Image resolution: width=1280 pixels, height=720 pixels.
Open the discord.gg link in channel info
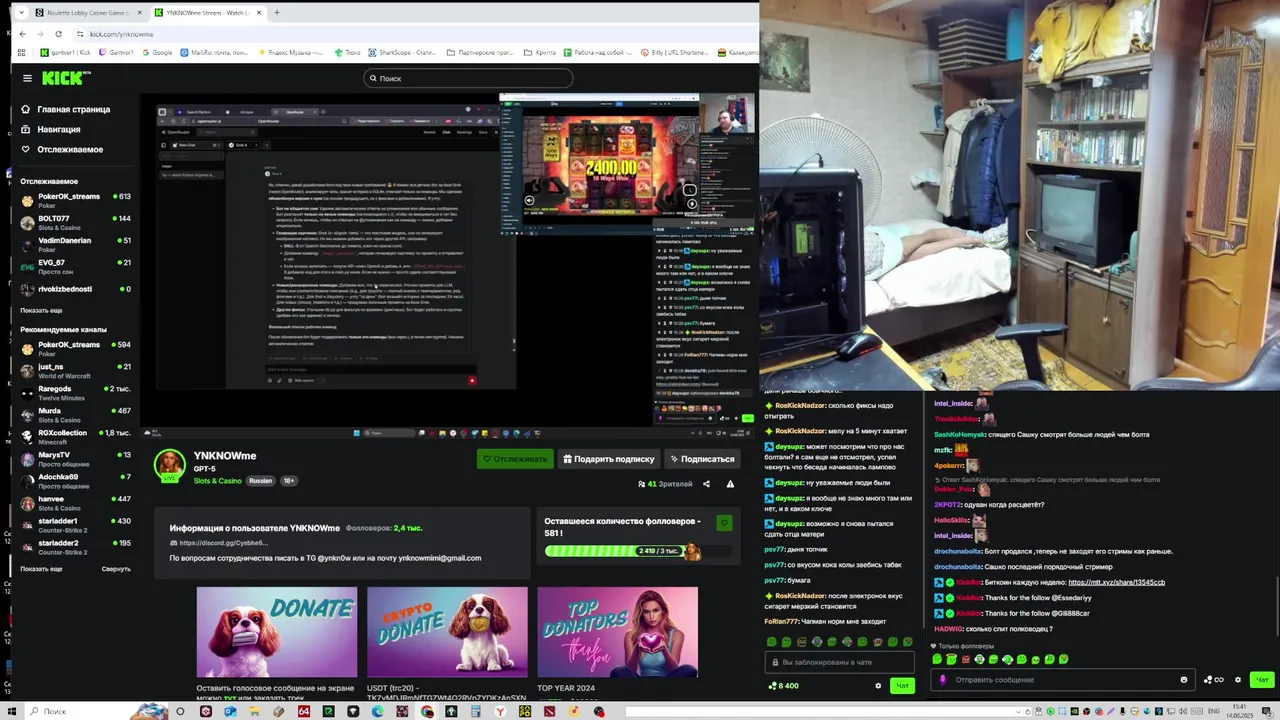tap(223, 543)
